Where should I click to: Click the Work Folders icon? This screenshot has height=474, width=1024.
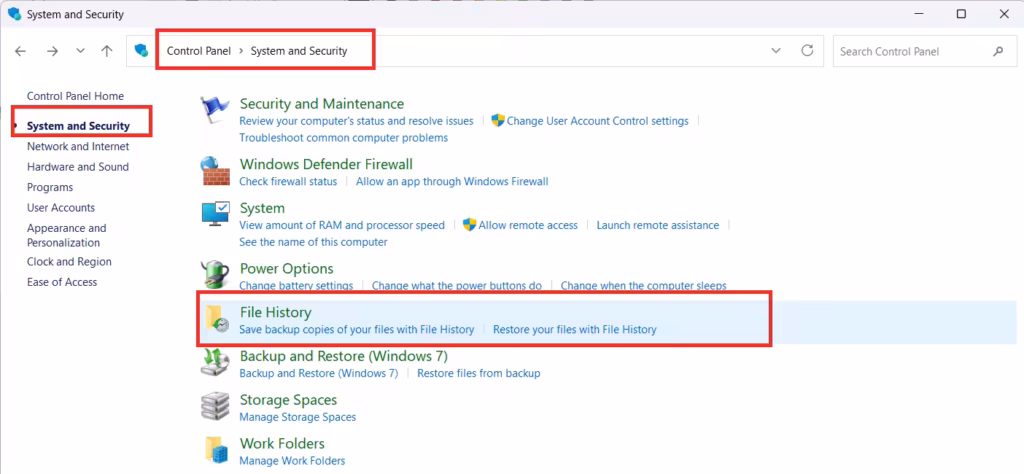point(216,450)
